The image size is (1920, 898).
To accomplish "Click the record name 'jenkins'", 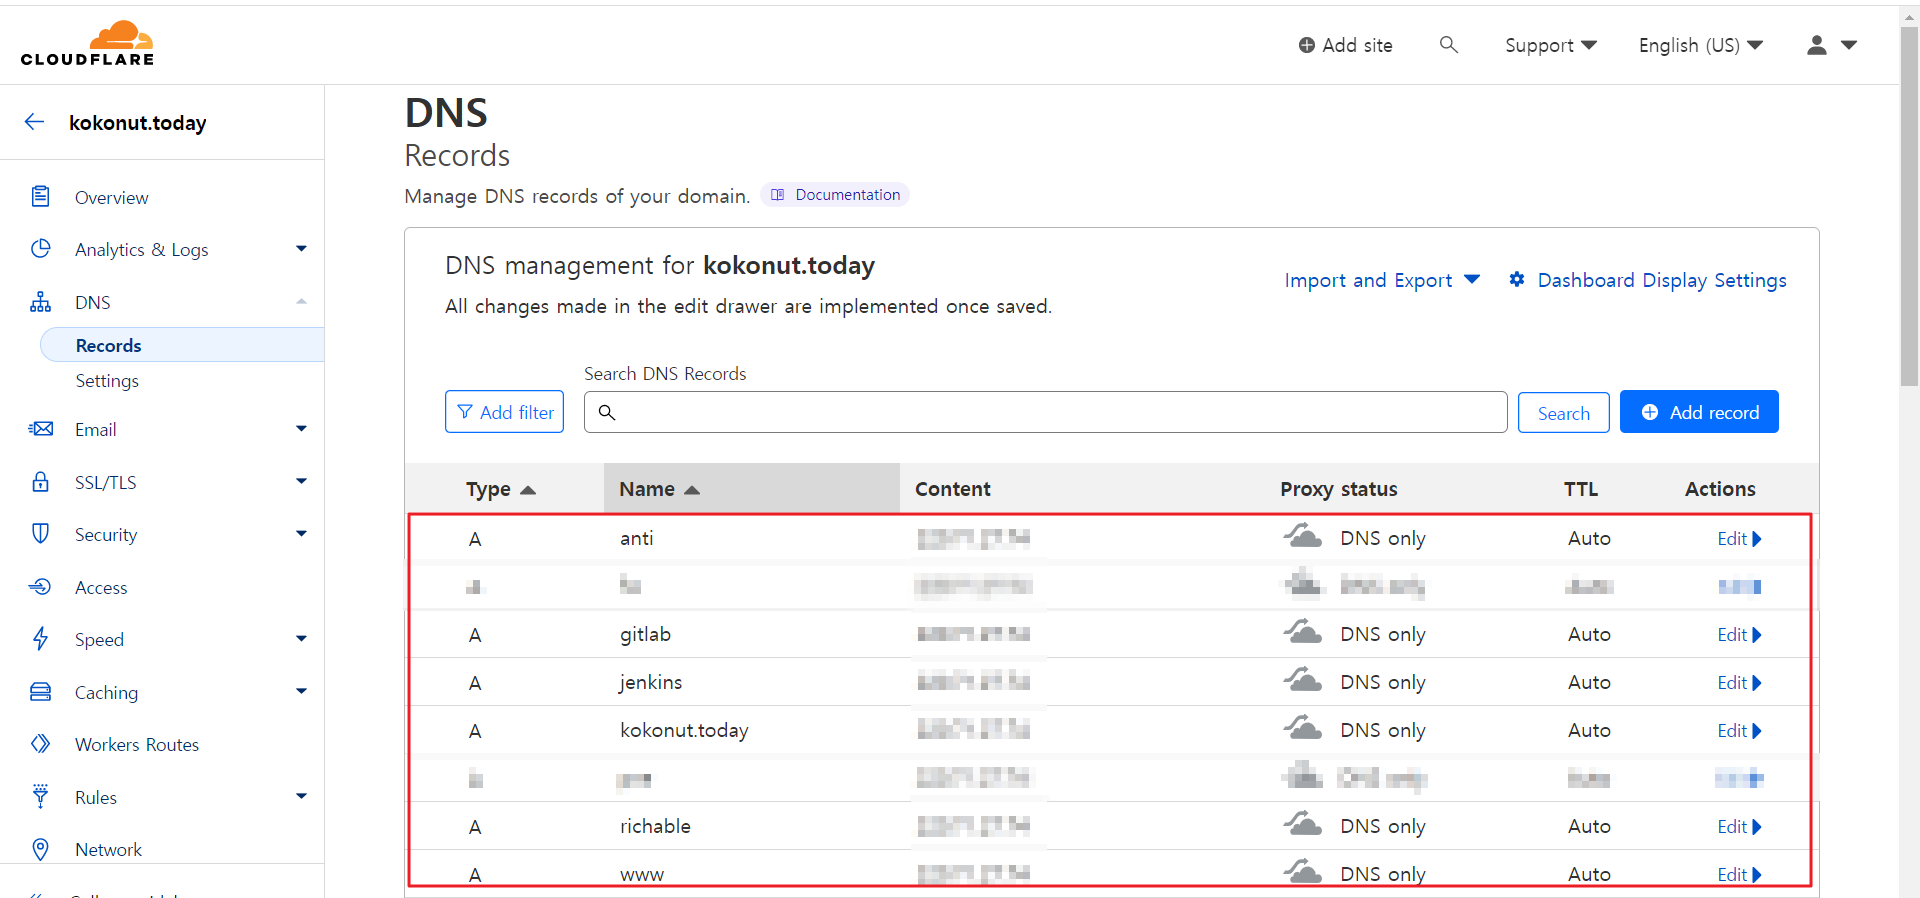I will pos(650,682).
